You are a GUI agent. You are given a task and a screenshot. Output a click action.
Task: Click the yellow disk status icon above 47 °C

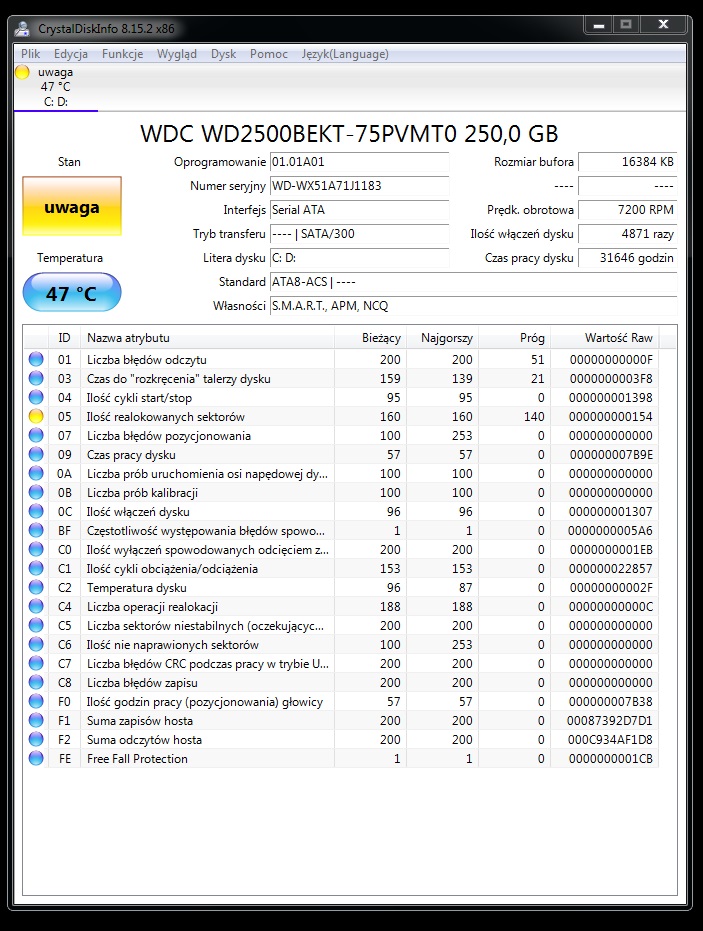(x=23, y=72)
